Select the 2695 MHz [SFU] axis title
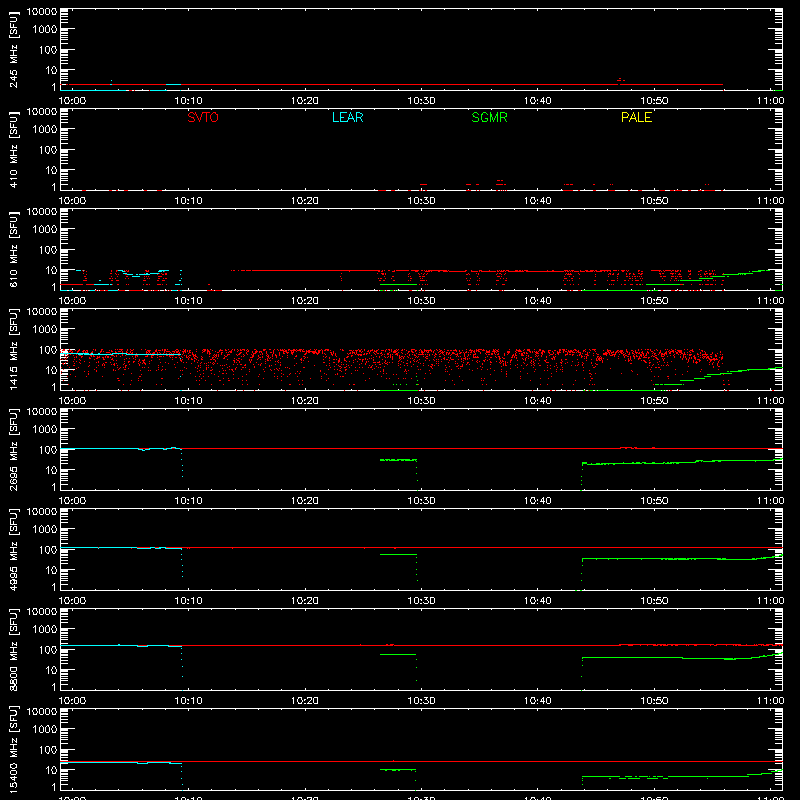800x800 pixels. click(x=13, y=449)
